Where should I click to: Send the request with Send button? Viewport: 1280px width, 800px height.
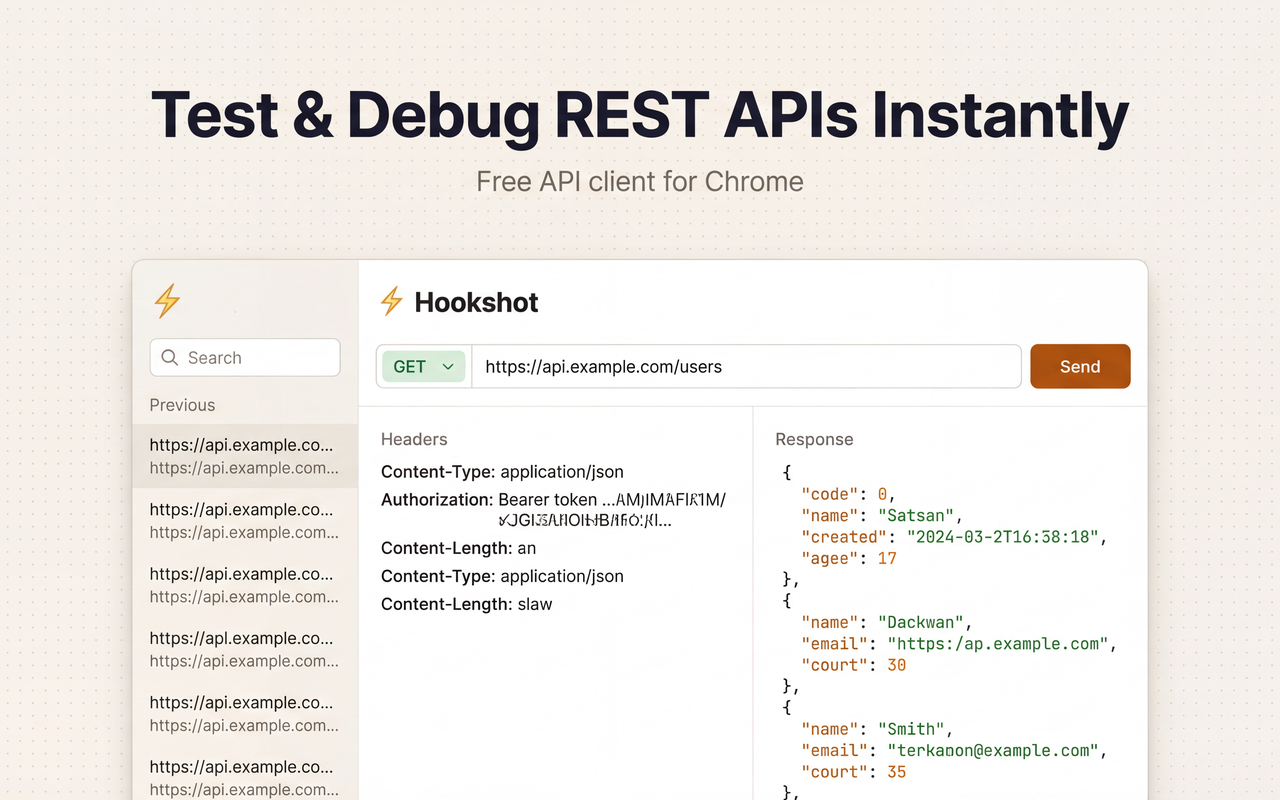1080,366
